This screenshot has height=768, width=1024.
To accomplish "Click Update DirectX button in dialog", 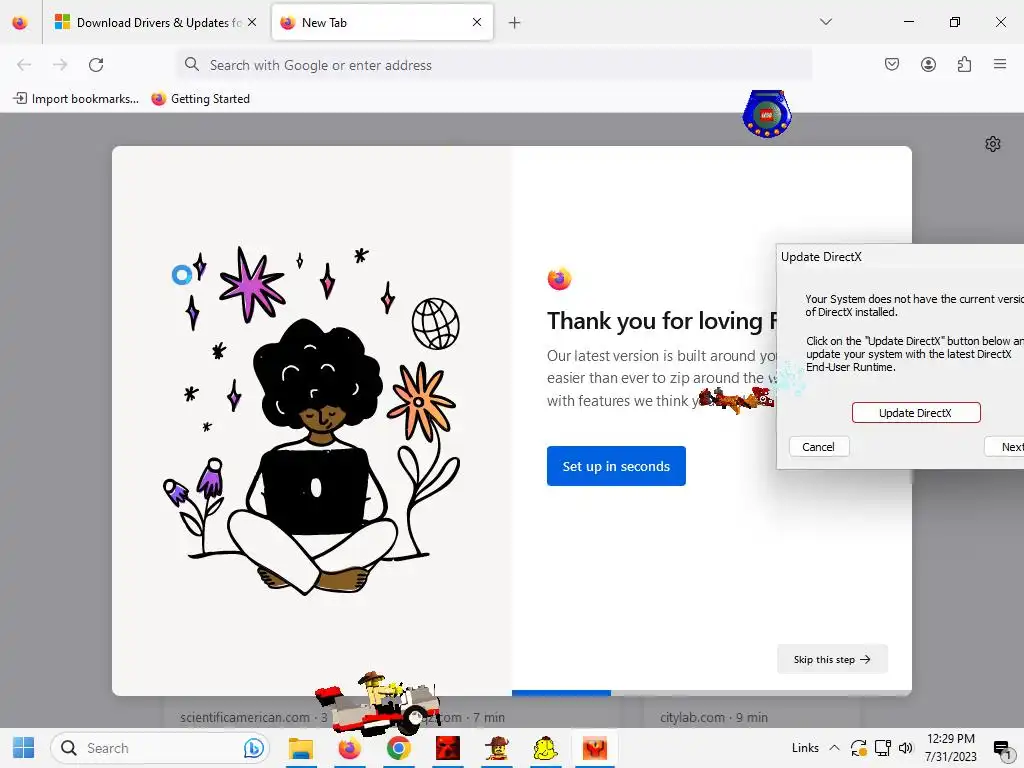I will (916, 413).
